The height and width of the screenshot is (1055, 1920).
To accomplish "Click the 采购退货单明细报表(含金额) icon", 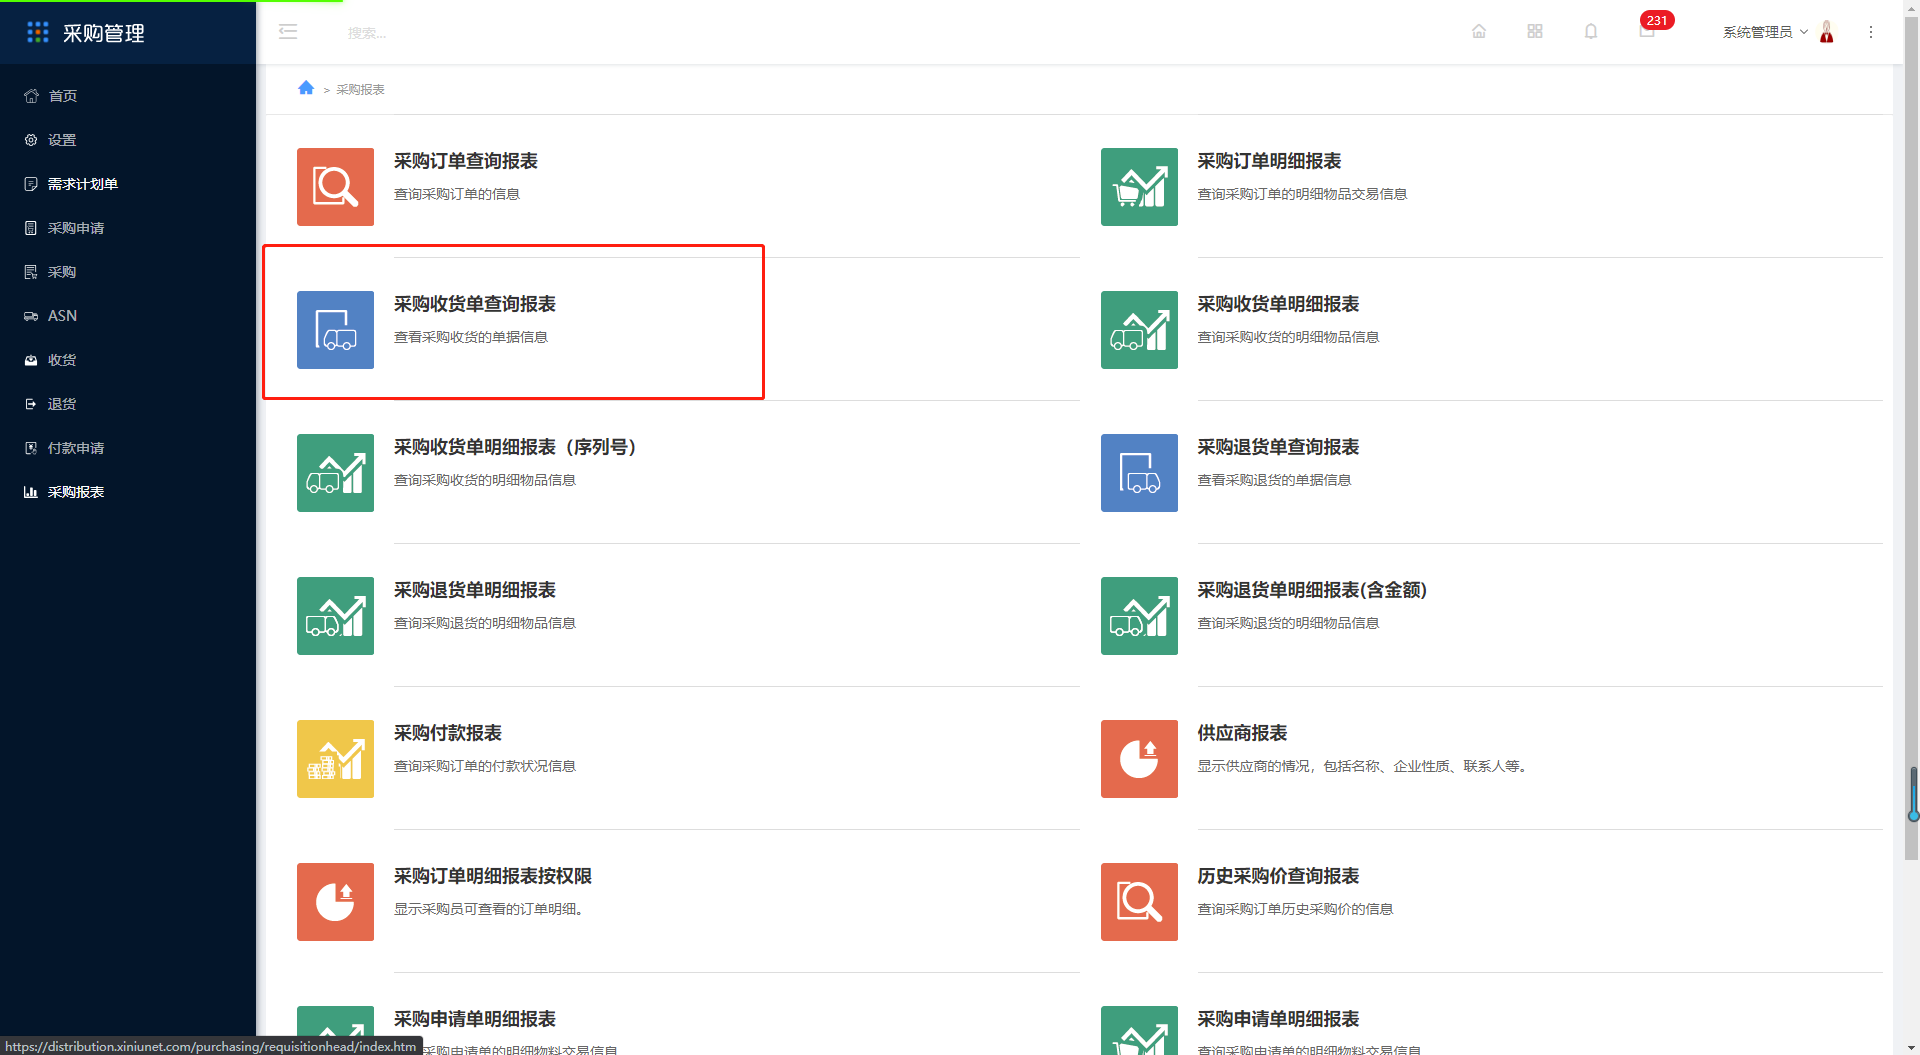I will click(1139, 616).
